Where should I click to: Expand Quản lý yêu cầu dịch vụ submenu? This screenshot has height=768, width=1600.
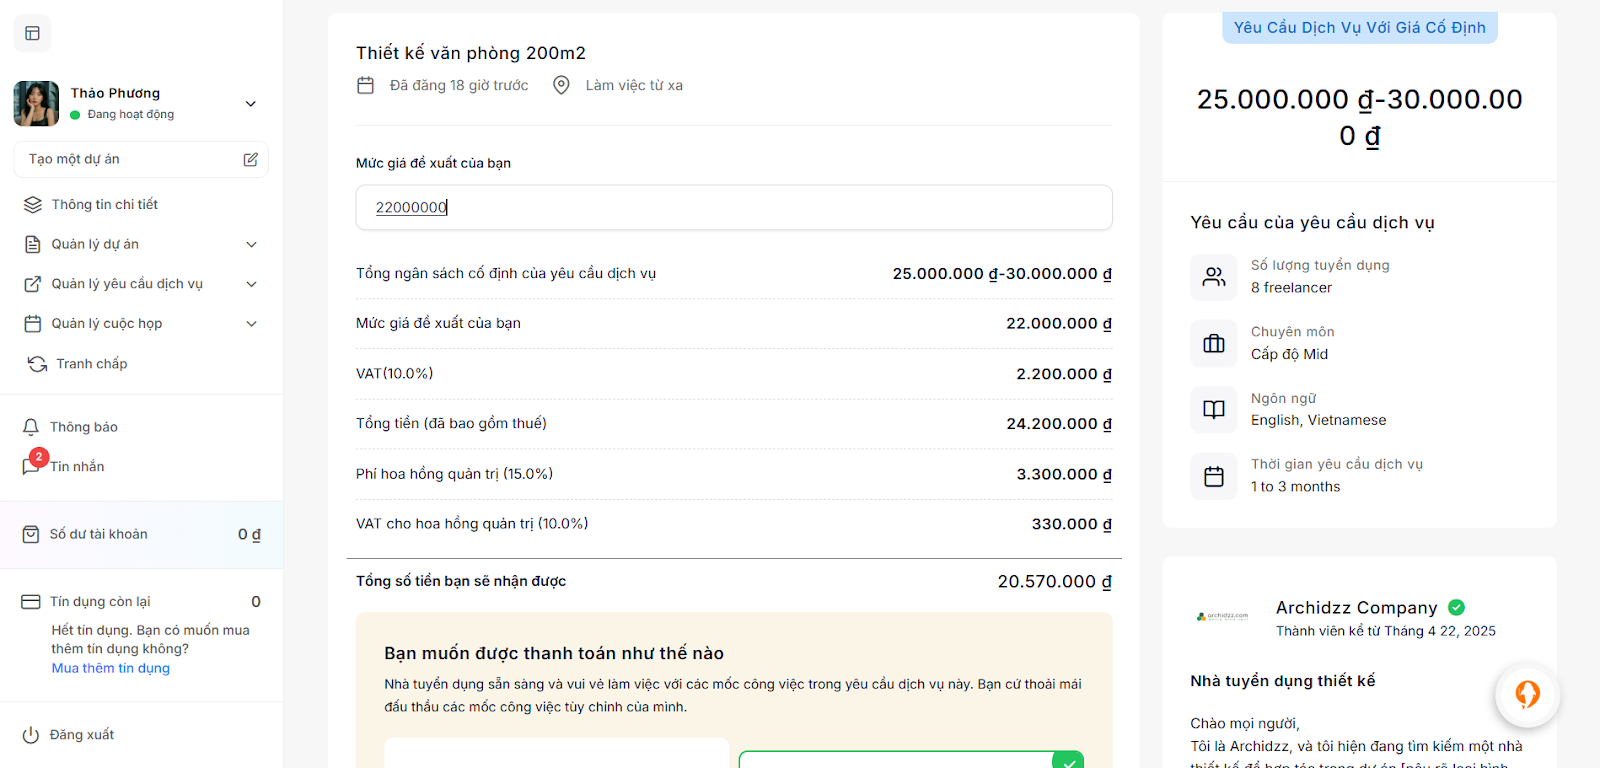[x=251, y=284]
